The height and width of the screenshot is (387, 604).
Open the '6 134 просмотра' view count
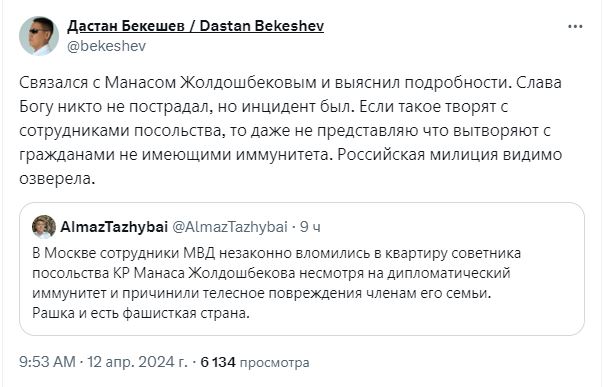(255, 362)
